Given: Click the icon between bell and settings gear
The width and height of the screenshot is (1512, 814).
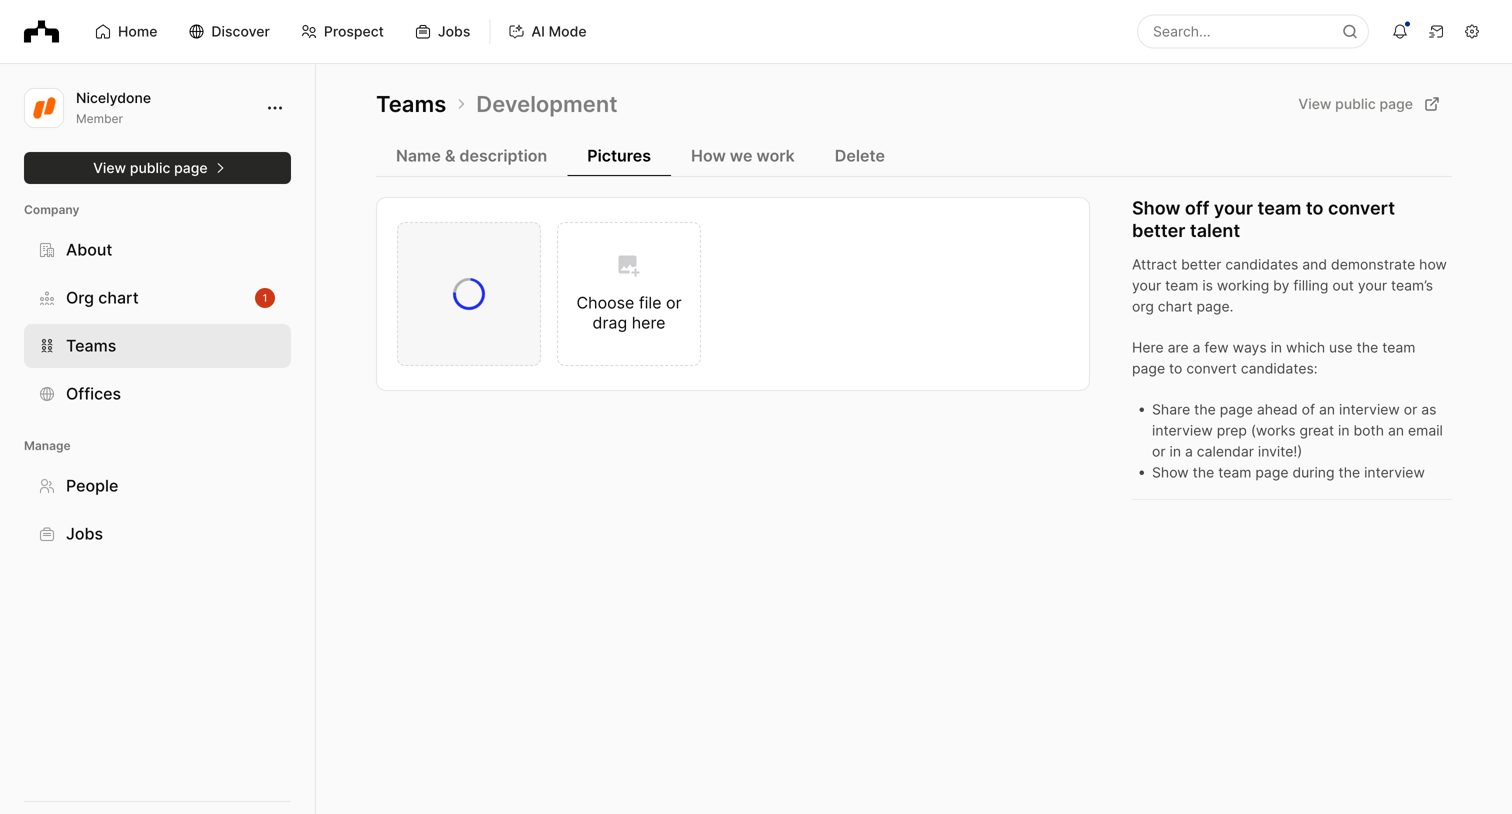Looking at the screenshot, I should pos(1436,32).
